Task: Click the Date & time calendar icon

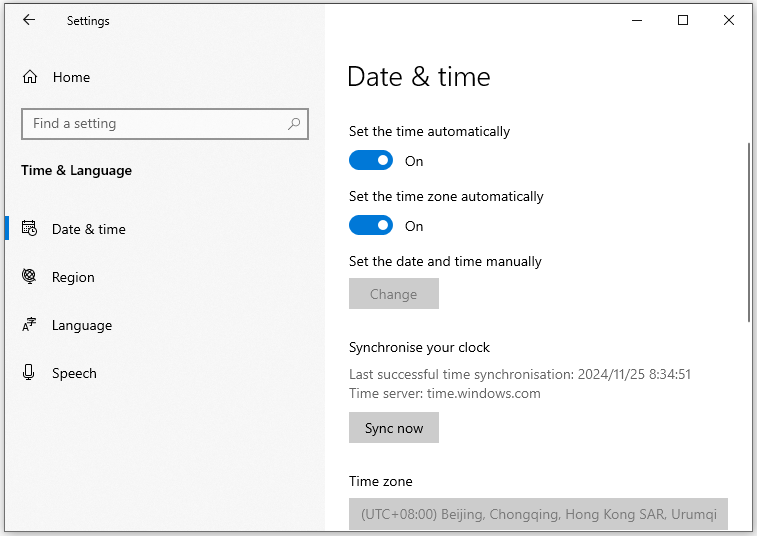Action: (x=29, y=228)
